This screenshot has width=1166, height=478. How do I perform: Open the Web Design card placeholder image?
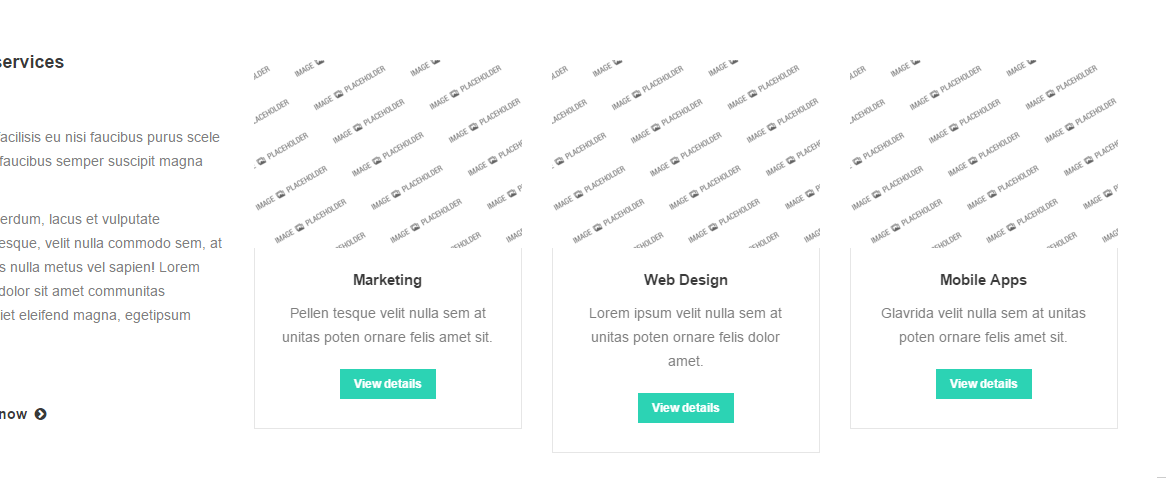(x=686, y=152)
